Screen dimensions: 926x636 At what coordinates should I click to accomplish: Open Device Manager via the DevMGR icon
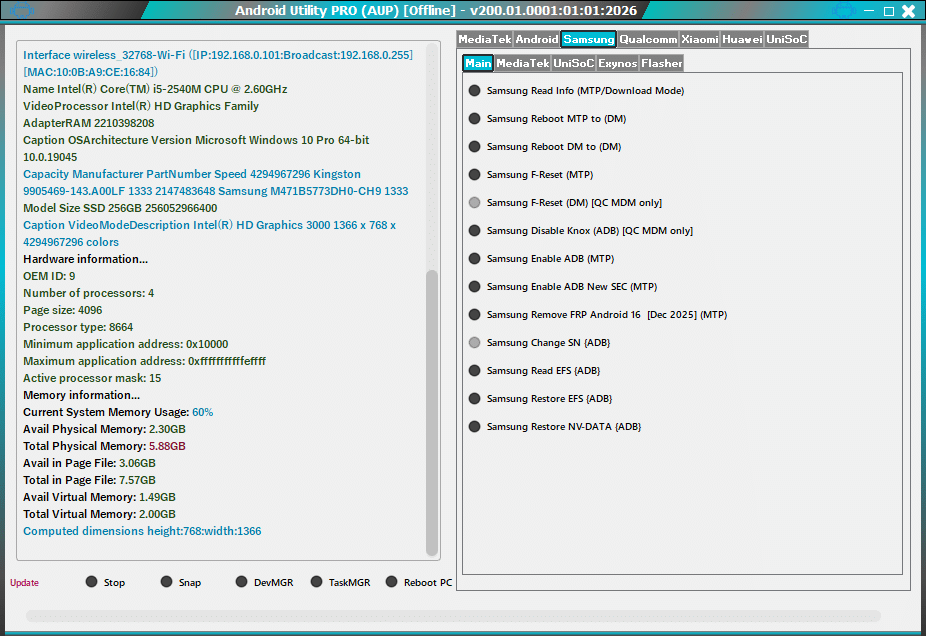[x=240, y=581]
